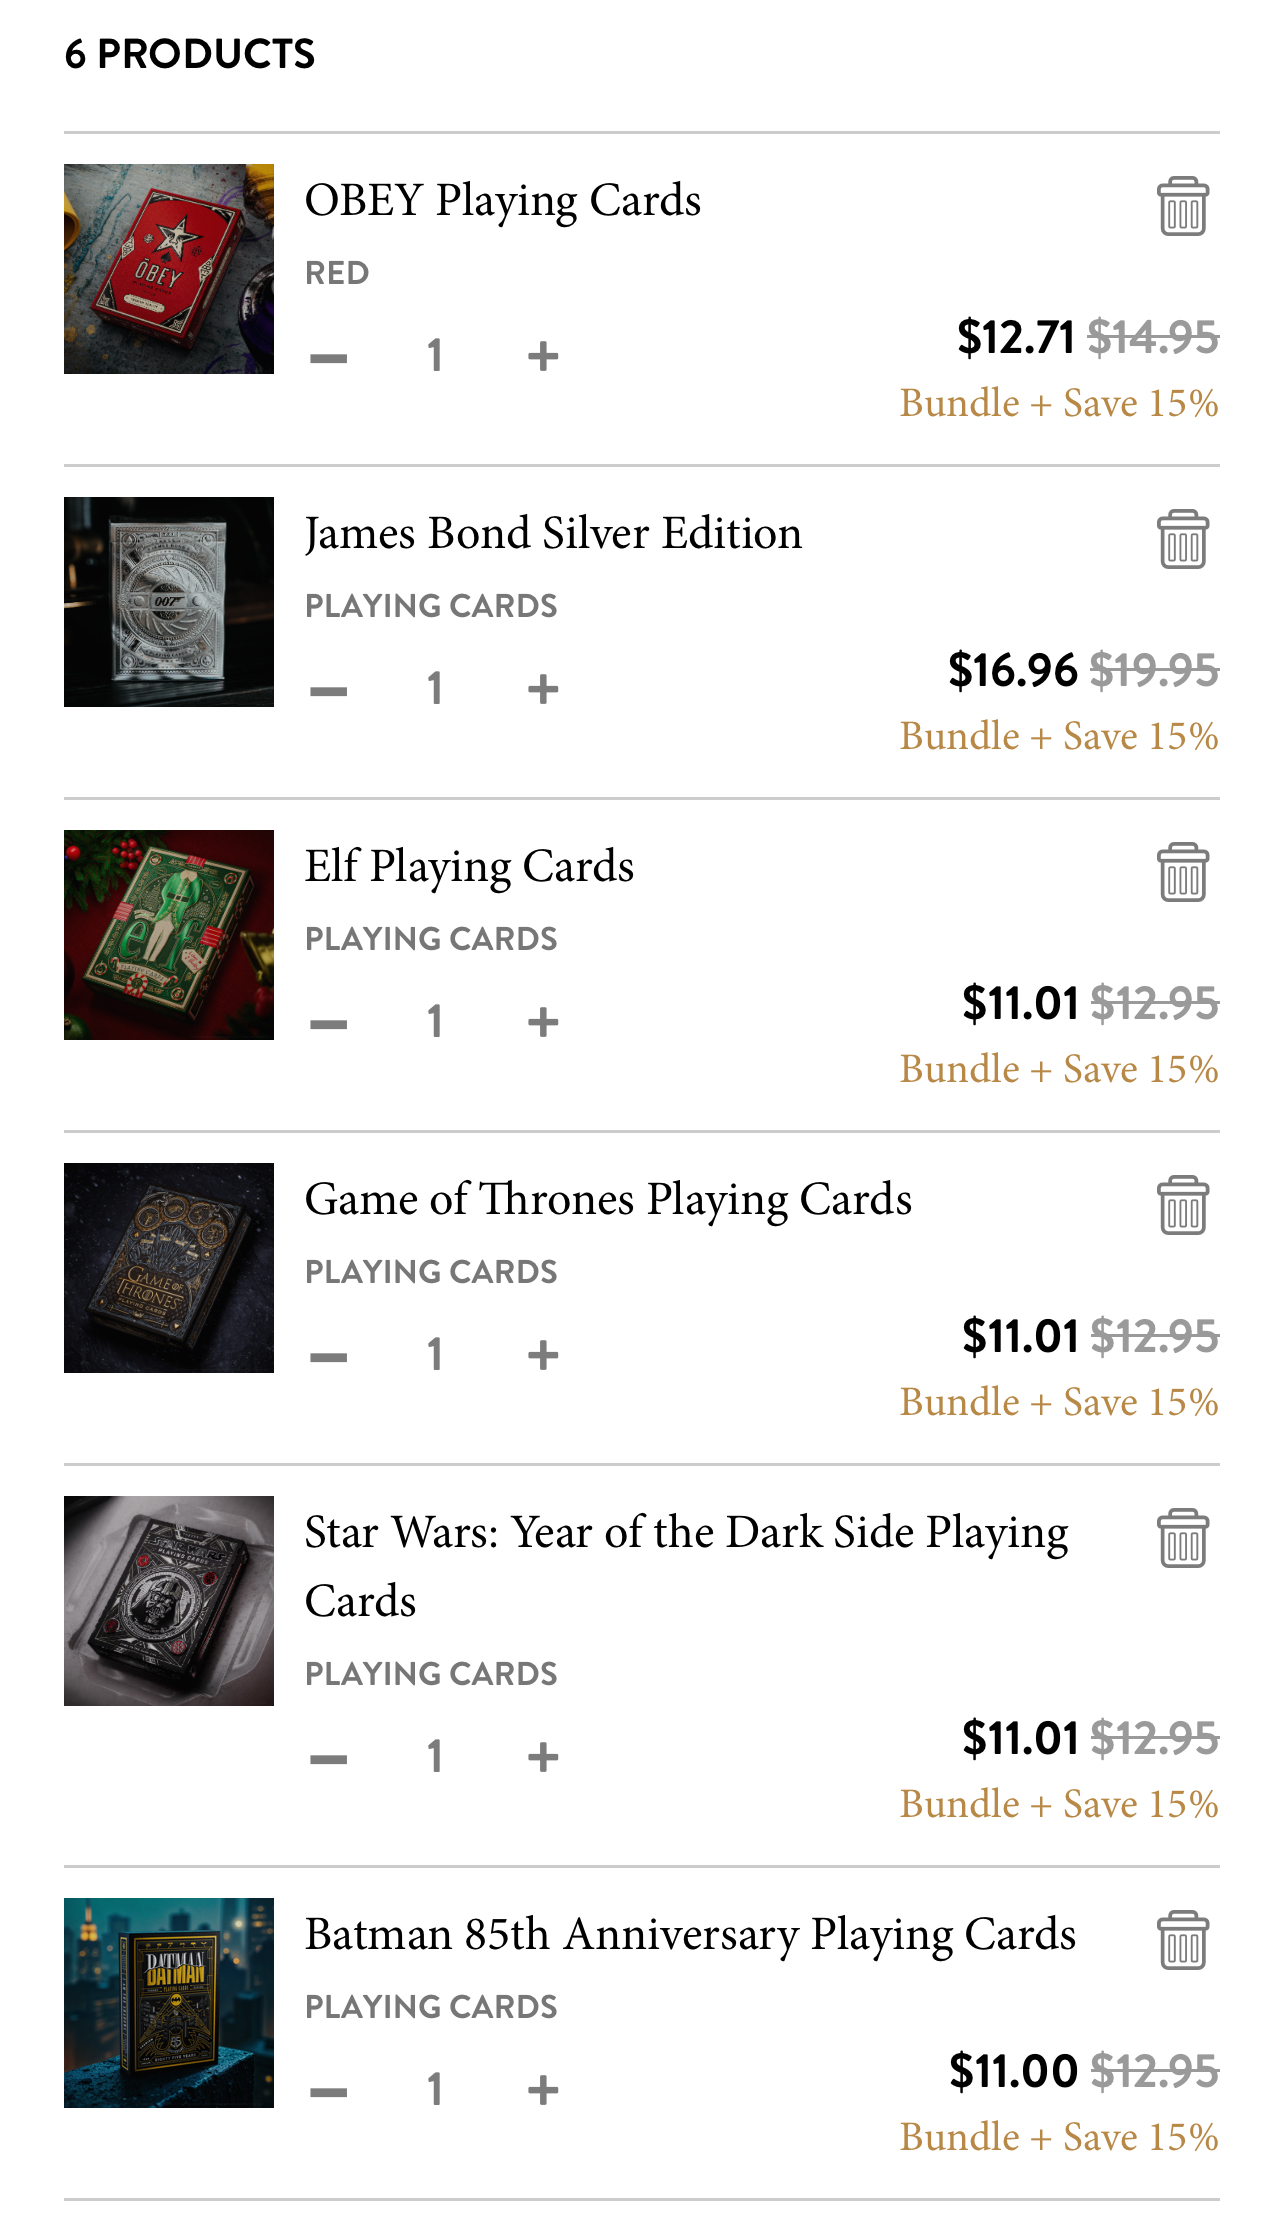Delete Star Wars Dark Side cards item
The height and width of the screenshot is (2213, 1284).
[1182, 1539]
